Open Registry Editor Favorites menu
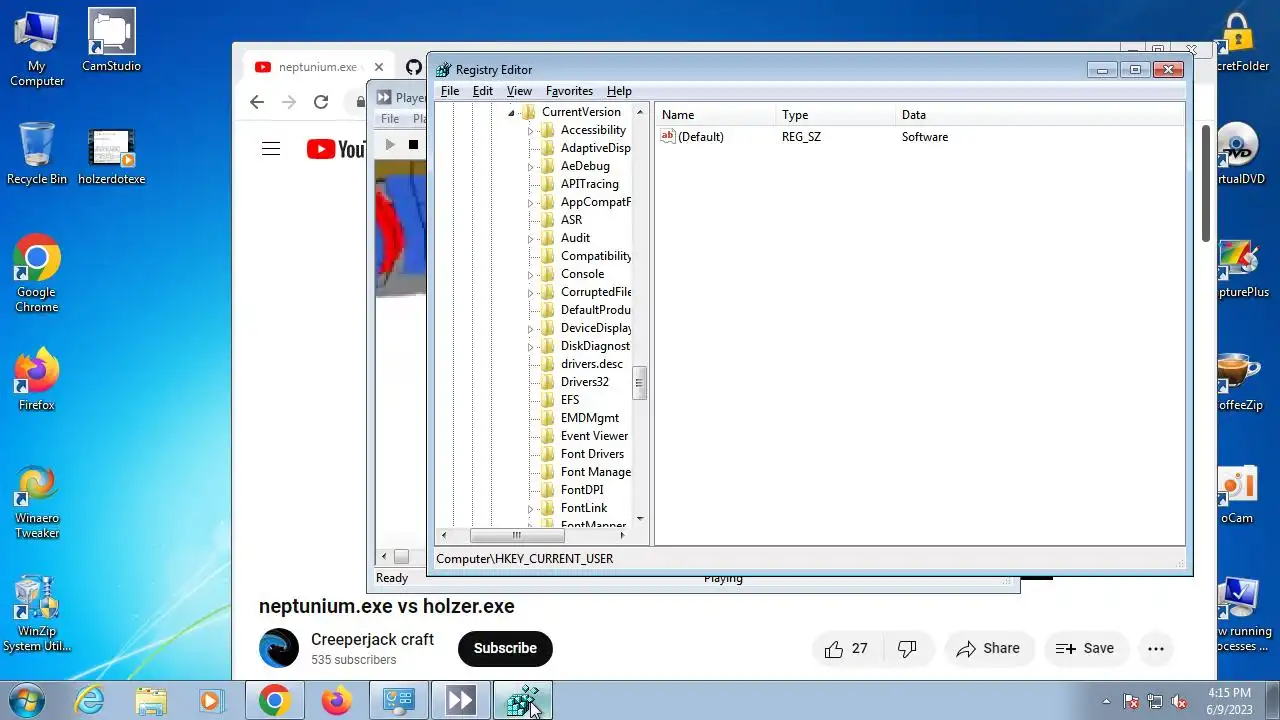1280x720 pixels. click(x=569, y=91)
